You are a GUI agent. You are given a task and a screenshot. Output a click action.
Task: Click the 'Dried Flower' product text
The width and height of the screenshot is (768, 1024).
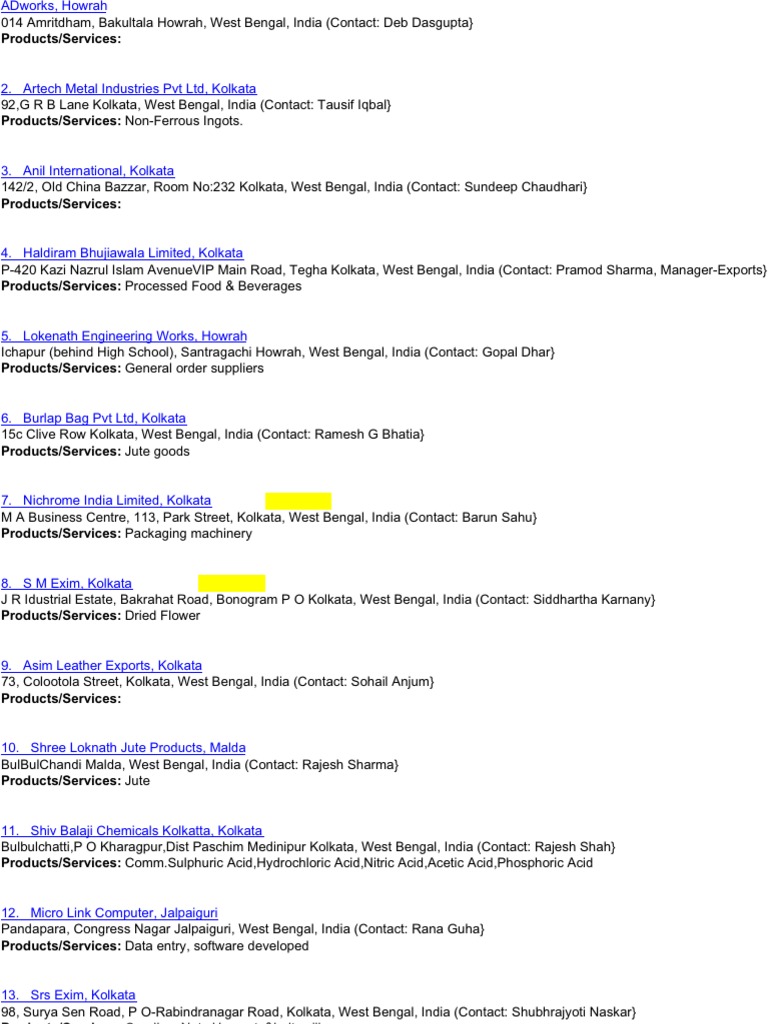pyautogui.click(x=162, y=616)
